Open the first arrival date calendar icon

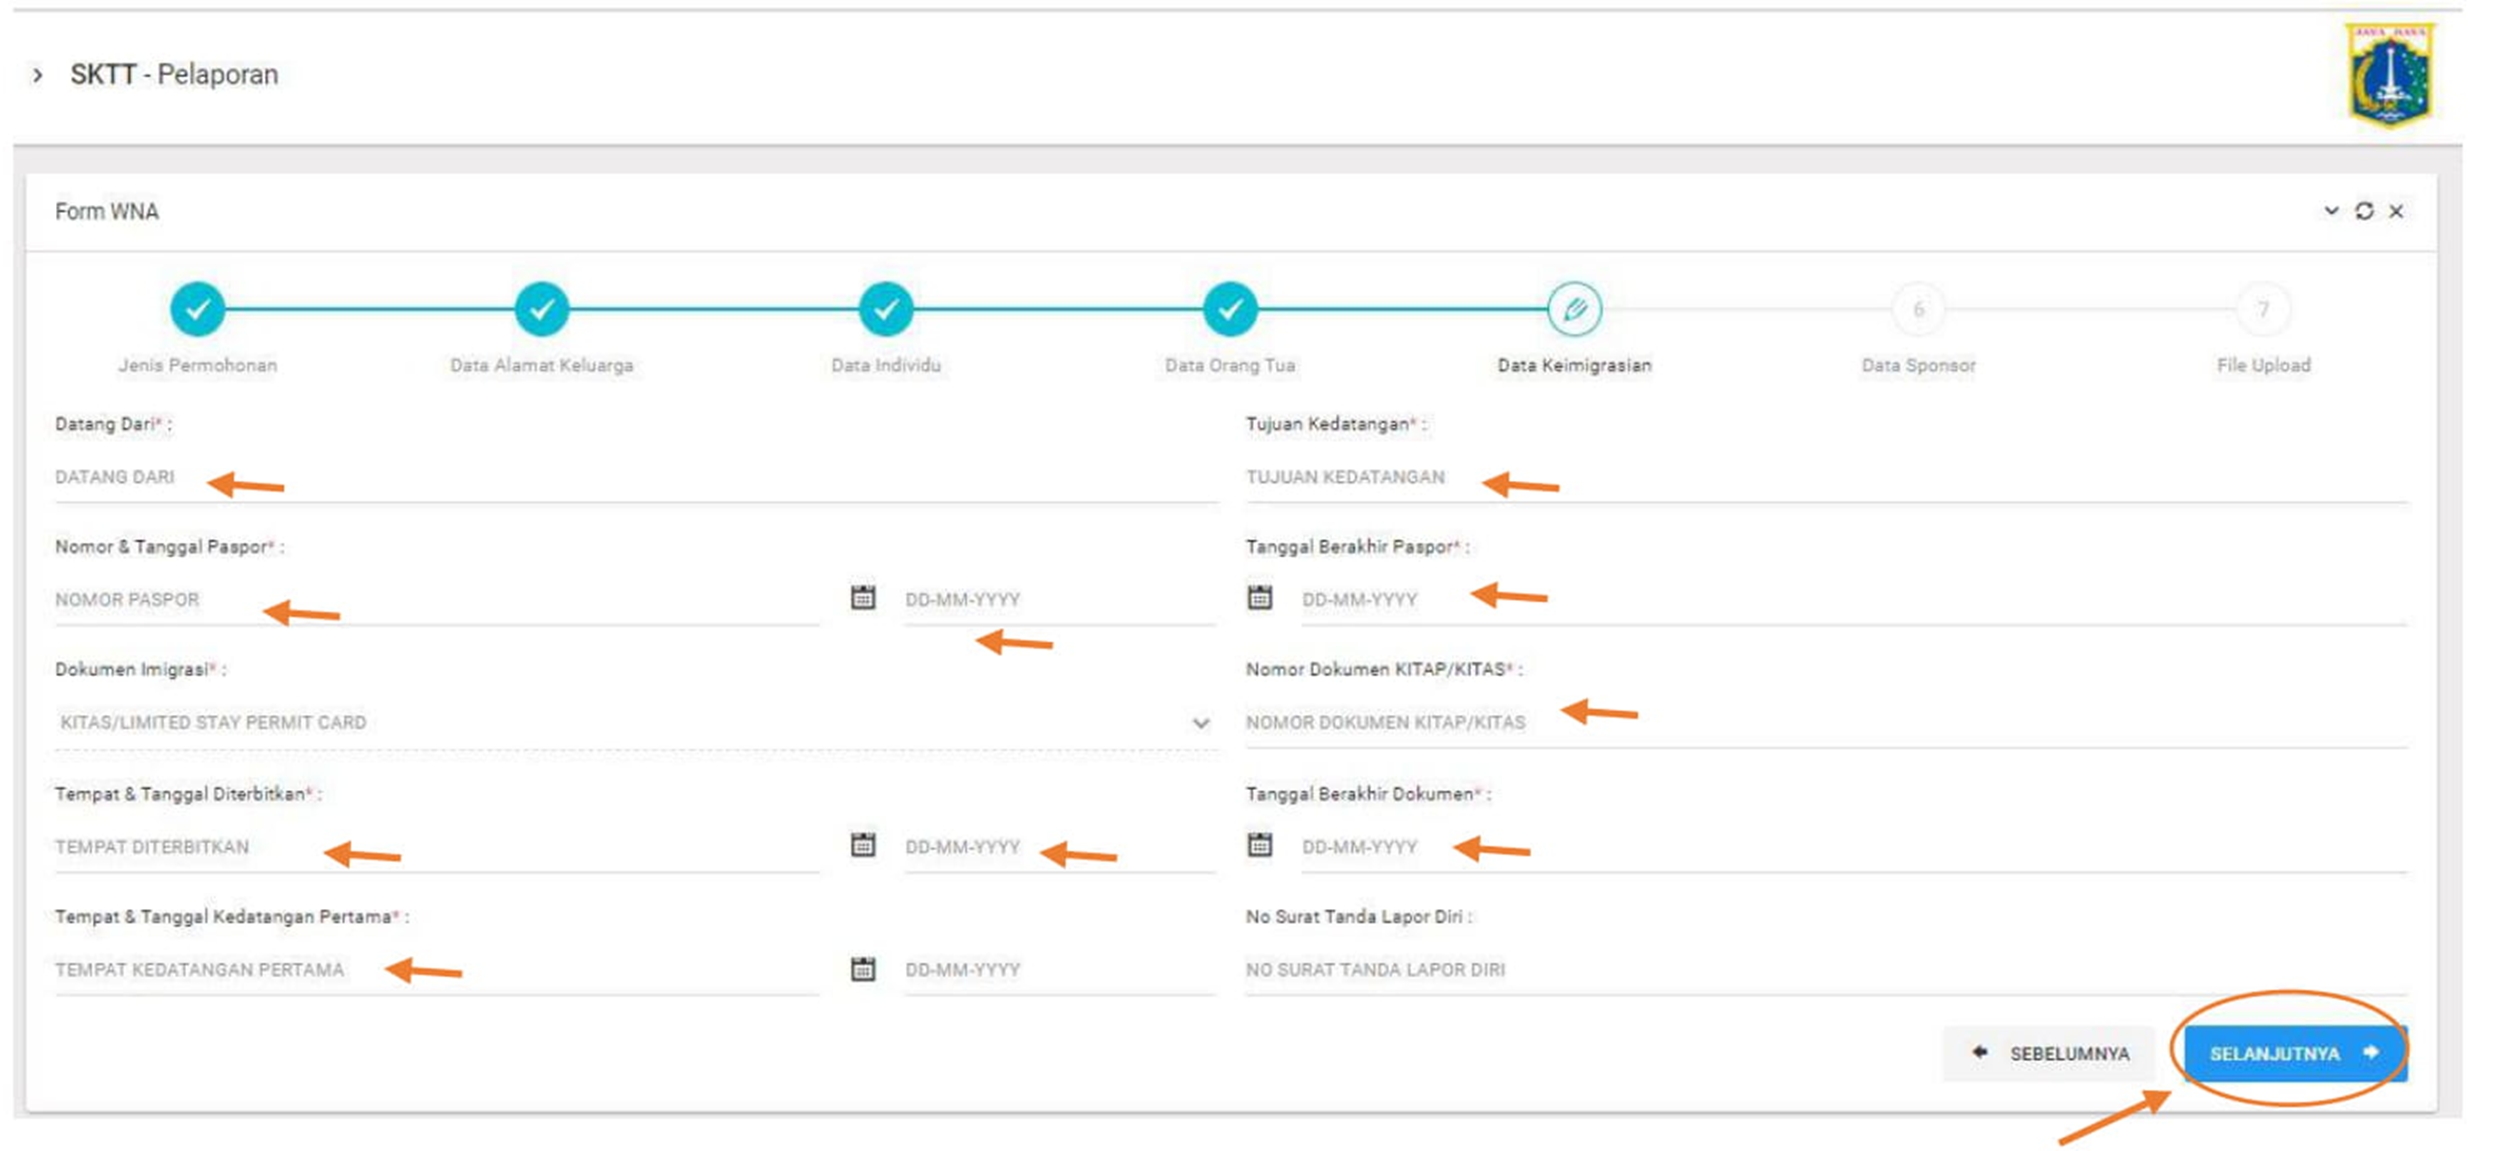tap(862, 968)
